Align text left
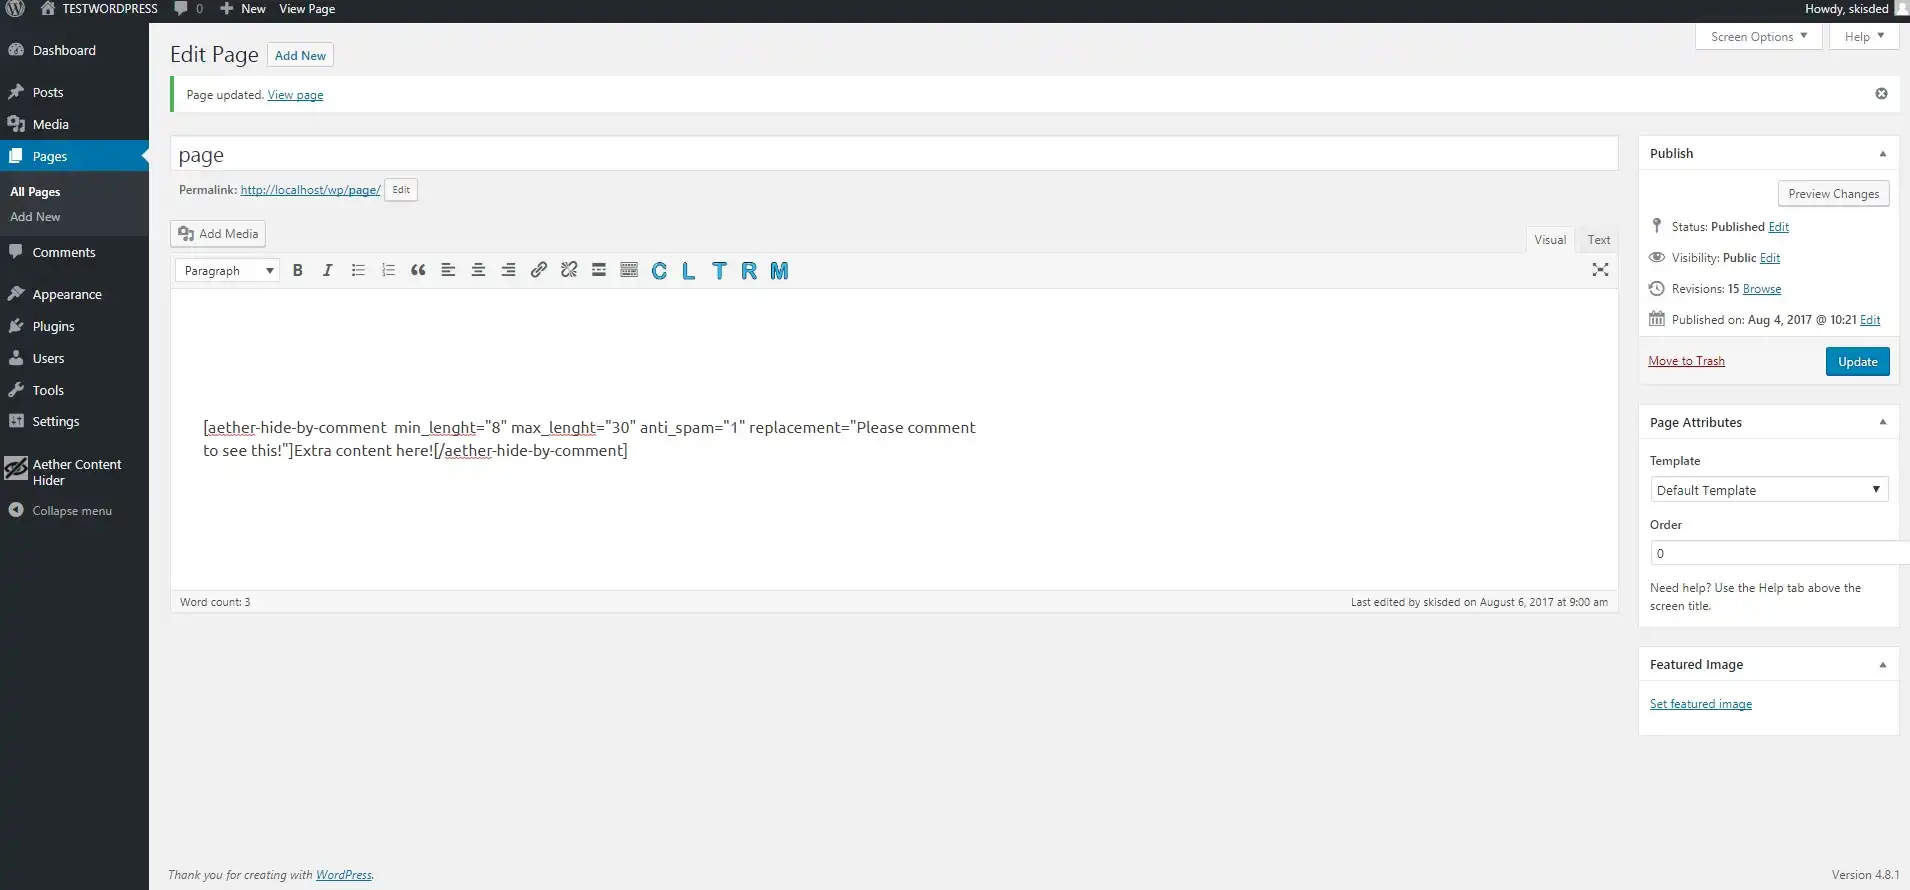1910x890 pixels. (x=448, y=270)
